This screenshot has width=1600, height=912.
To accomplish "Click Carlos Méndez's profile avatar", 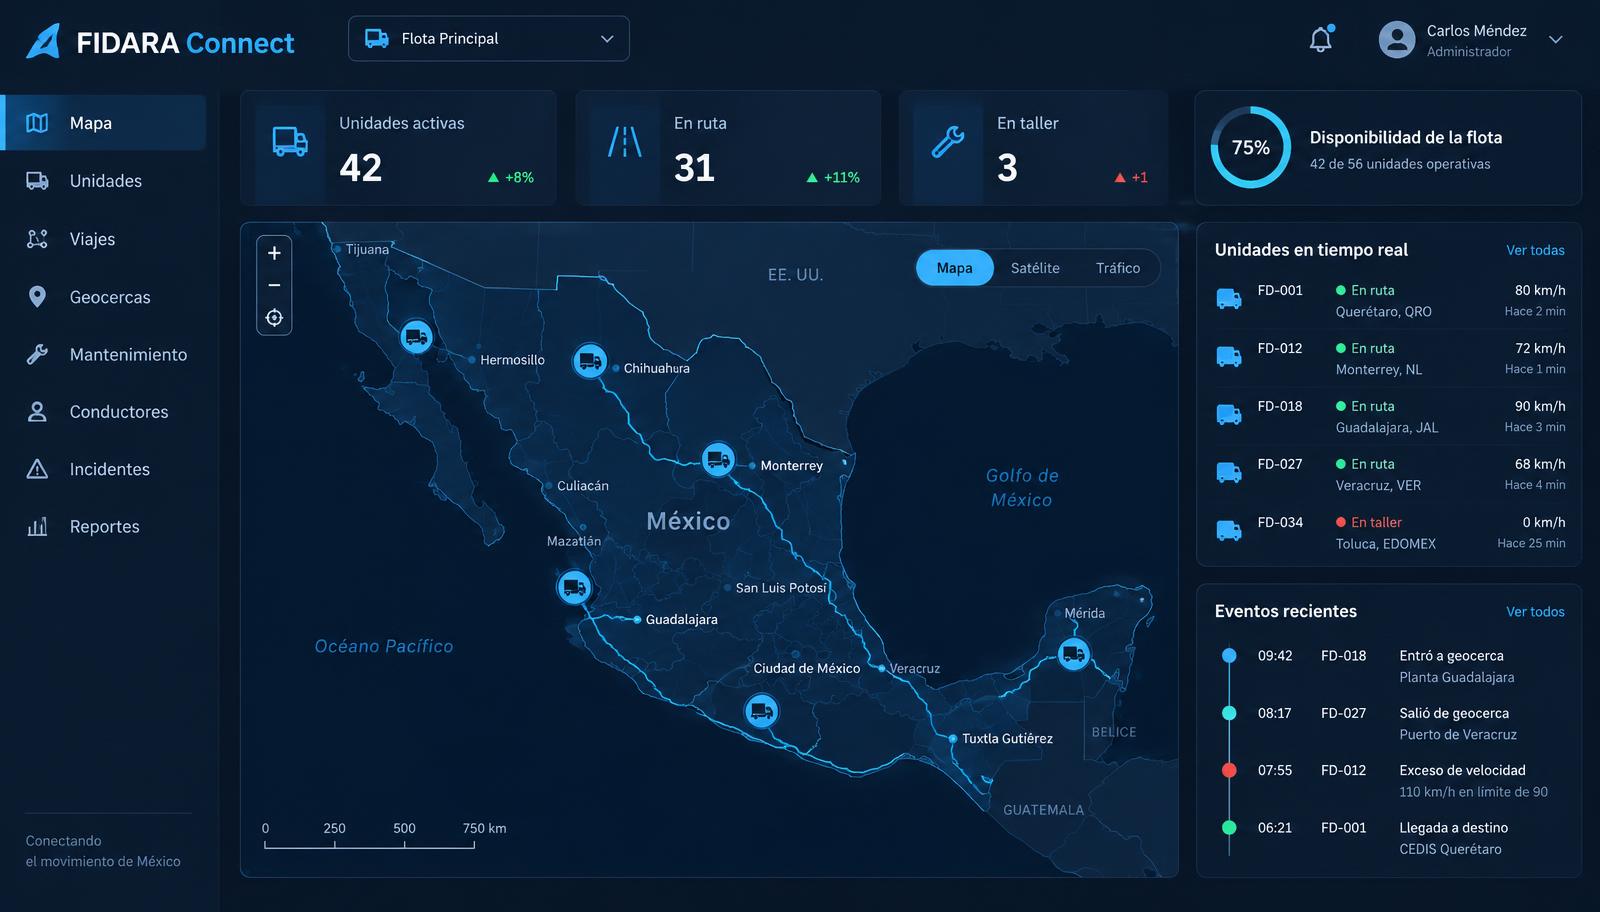I will point(1396,40).
